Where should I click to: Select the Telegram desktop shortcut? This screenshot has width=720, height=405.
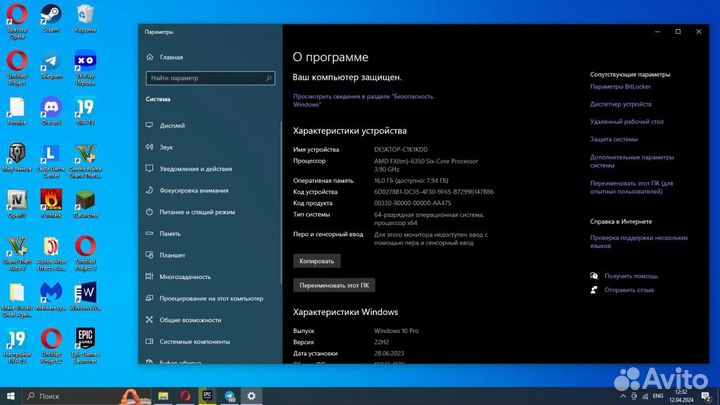(51, 65)
